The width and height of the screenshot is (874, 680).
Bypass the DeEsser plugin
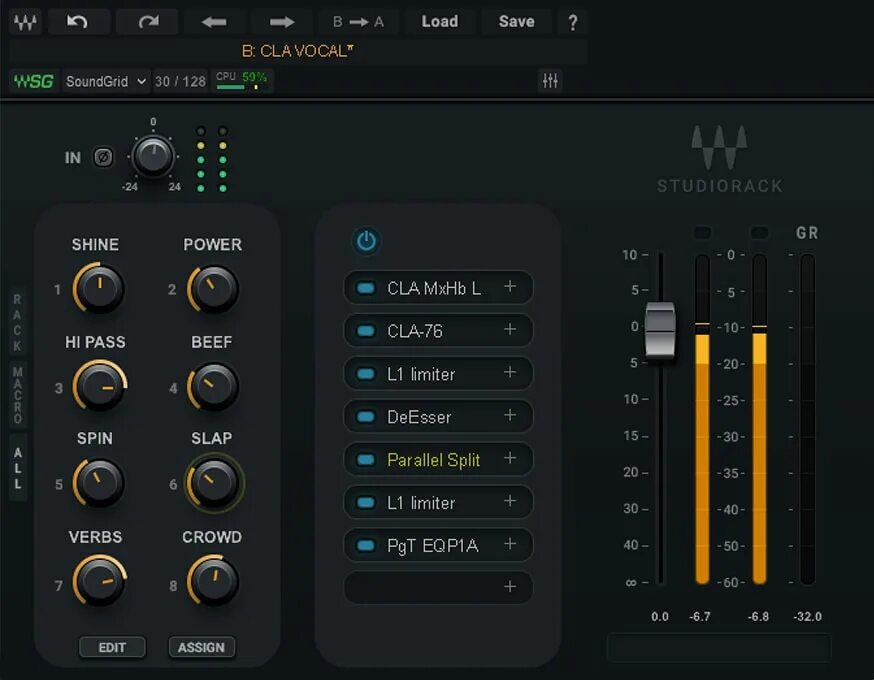point(366,417)
